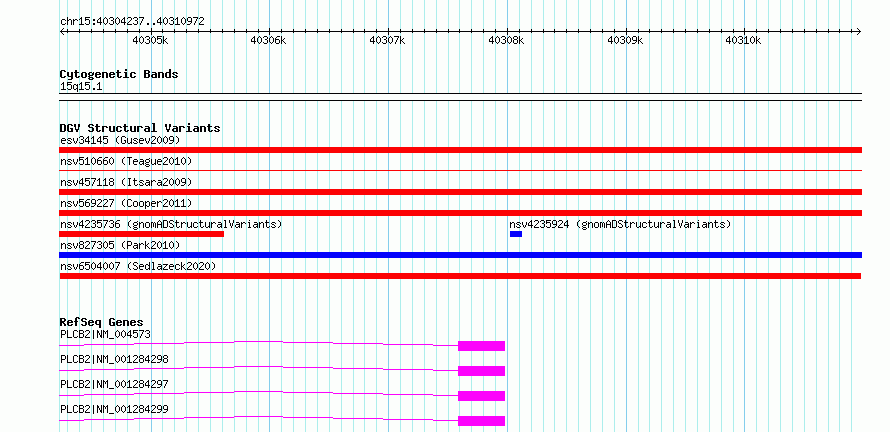Click the 15q15.1 cytogenetic band line
Screen dimensions: 890x432
[x=460, y=97]
